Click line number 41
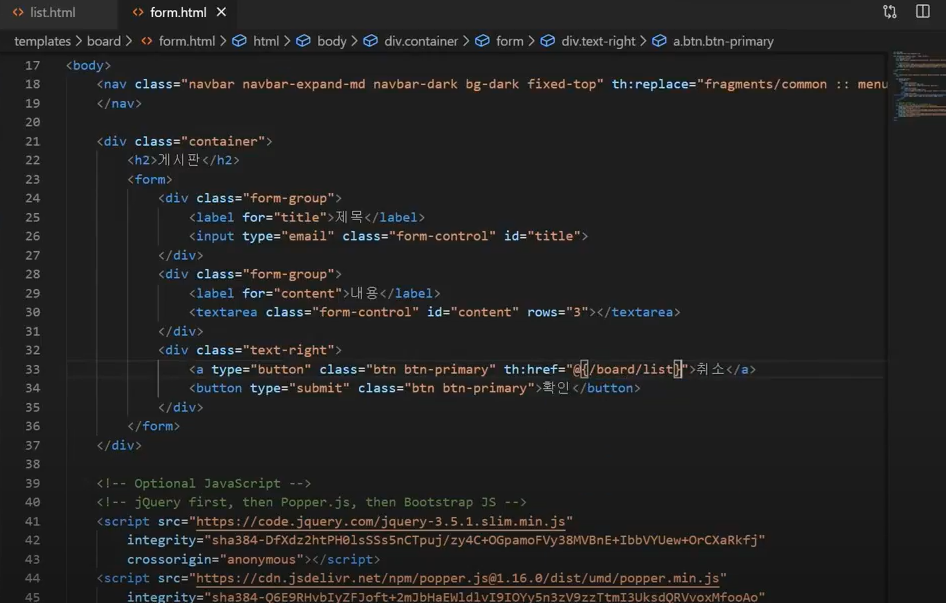This screenshot has width=946, height=603. coord(33,521)
